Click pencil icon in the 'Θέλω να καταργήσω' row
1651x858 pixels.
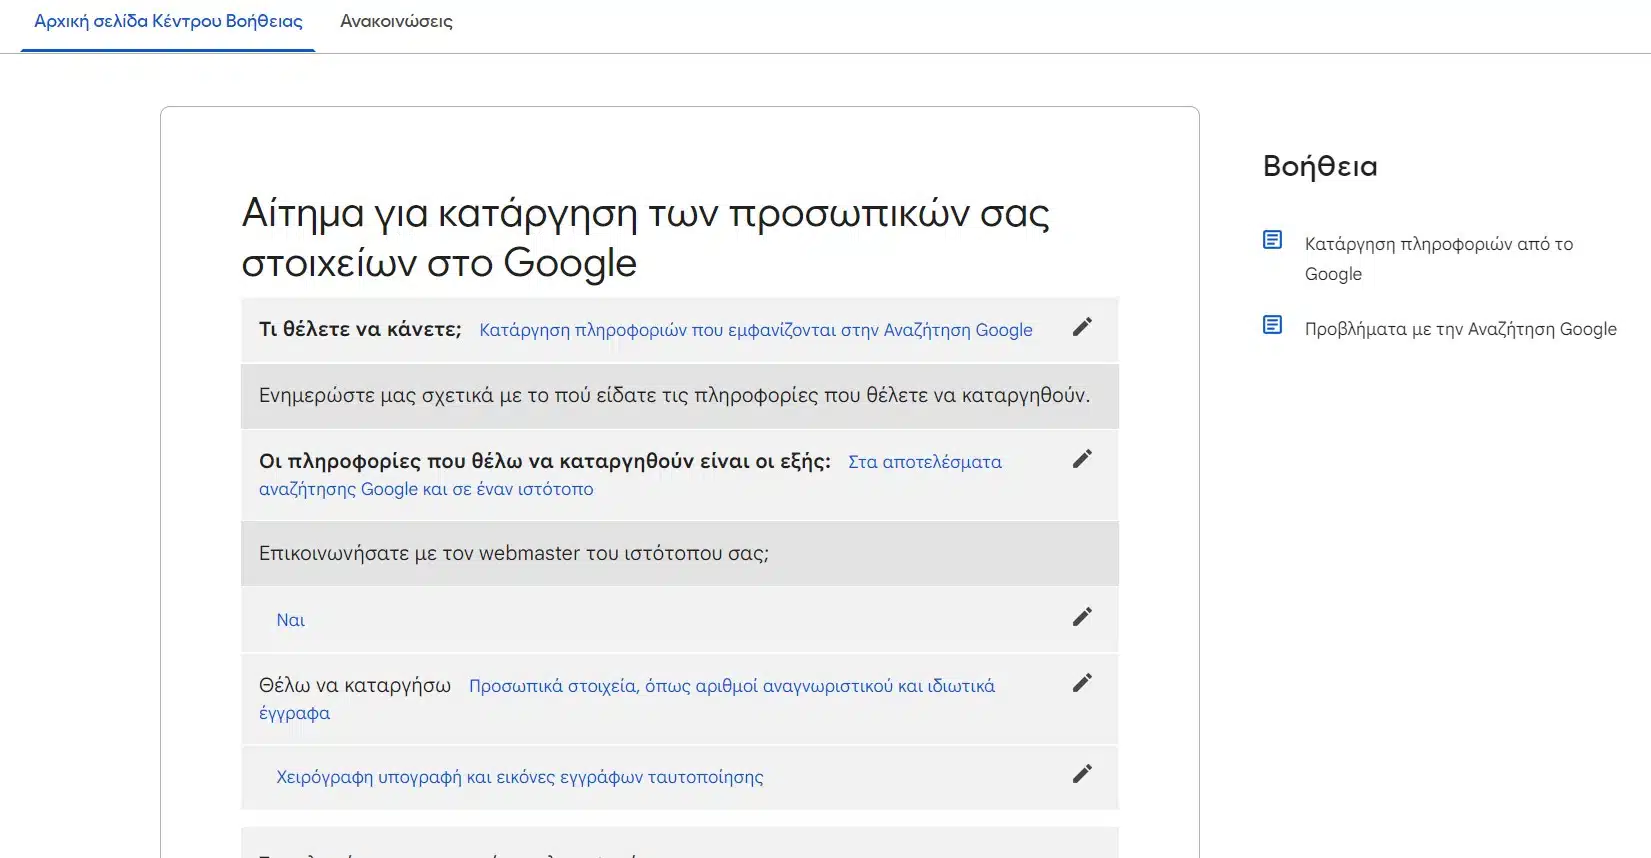click(1082, 683)
